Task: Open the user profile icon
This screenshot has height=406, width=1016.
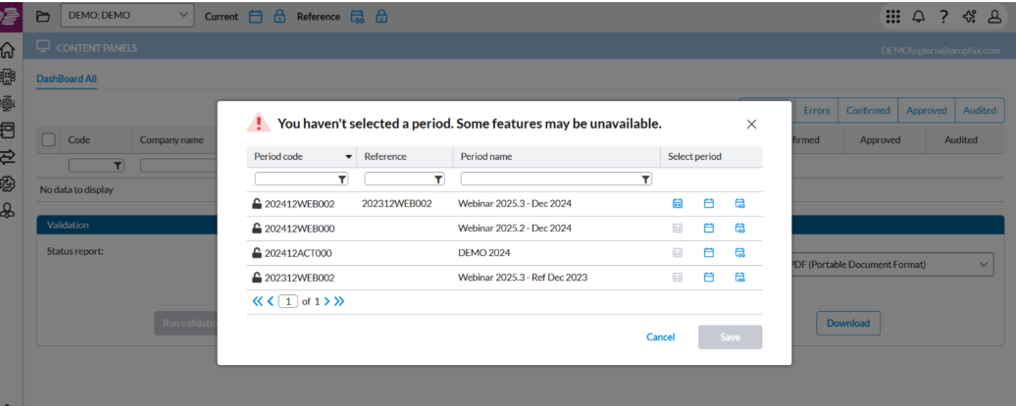Action: pyautogui.click(x=994, y=16)
